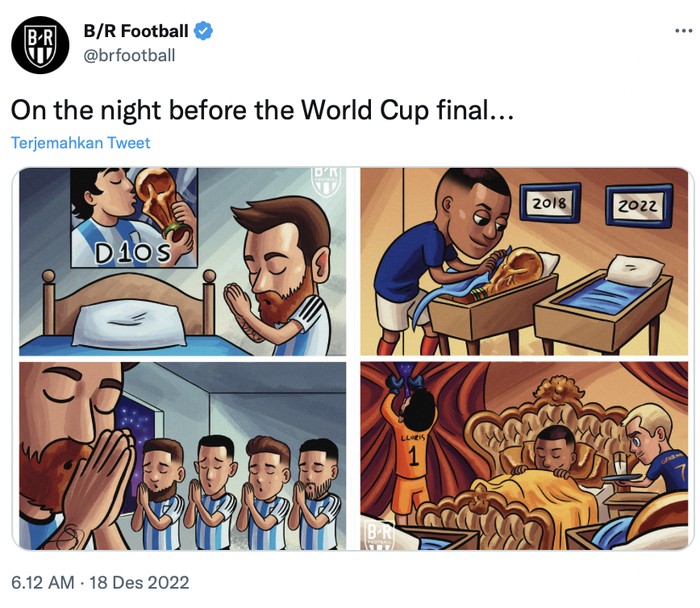Click the 2018 wall frame
The height and width of the screenshot is (608, 700).
pos(550,203)
